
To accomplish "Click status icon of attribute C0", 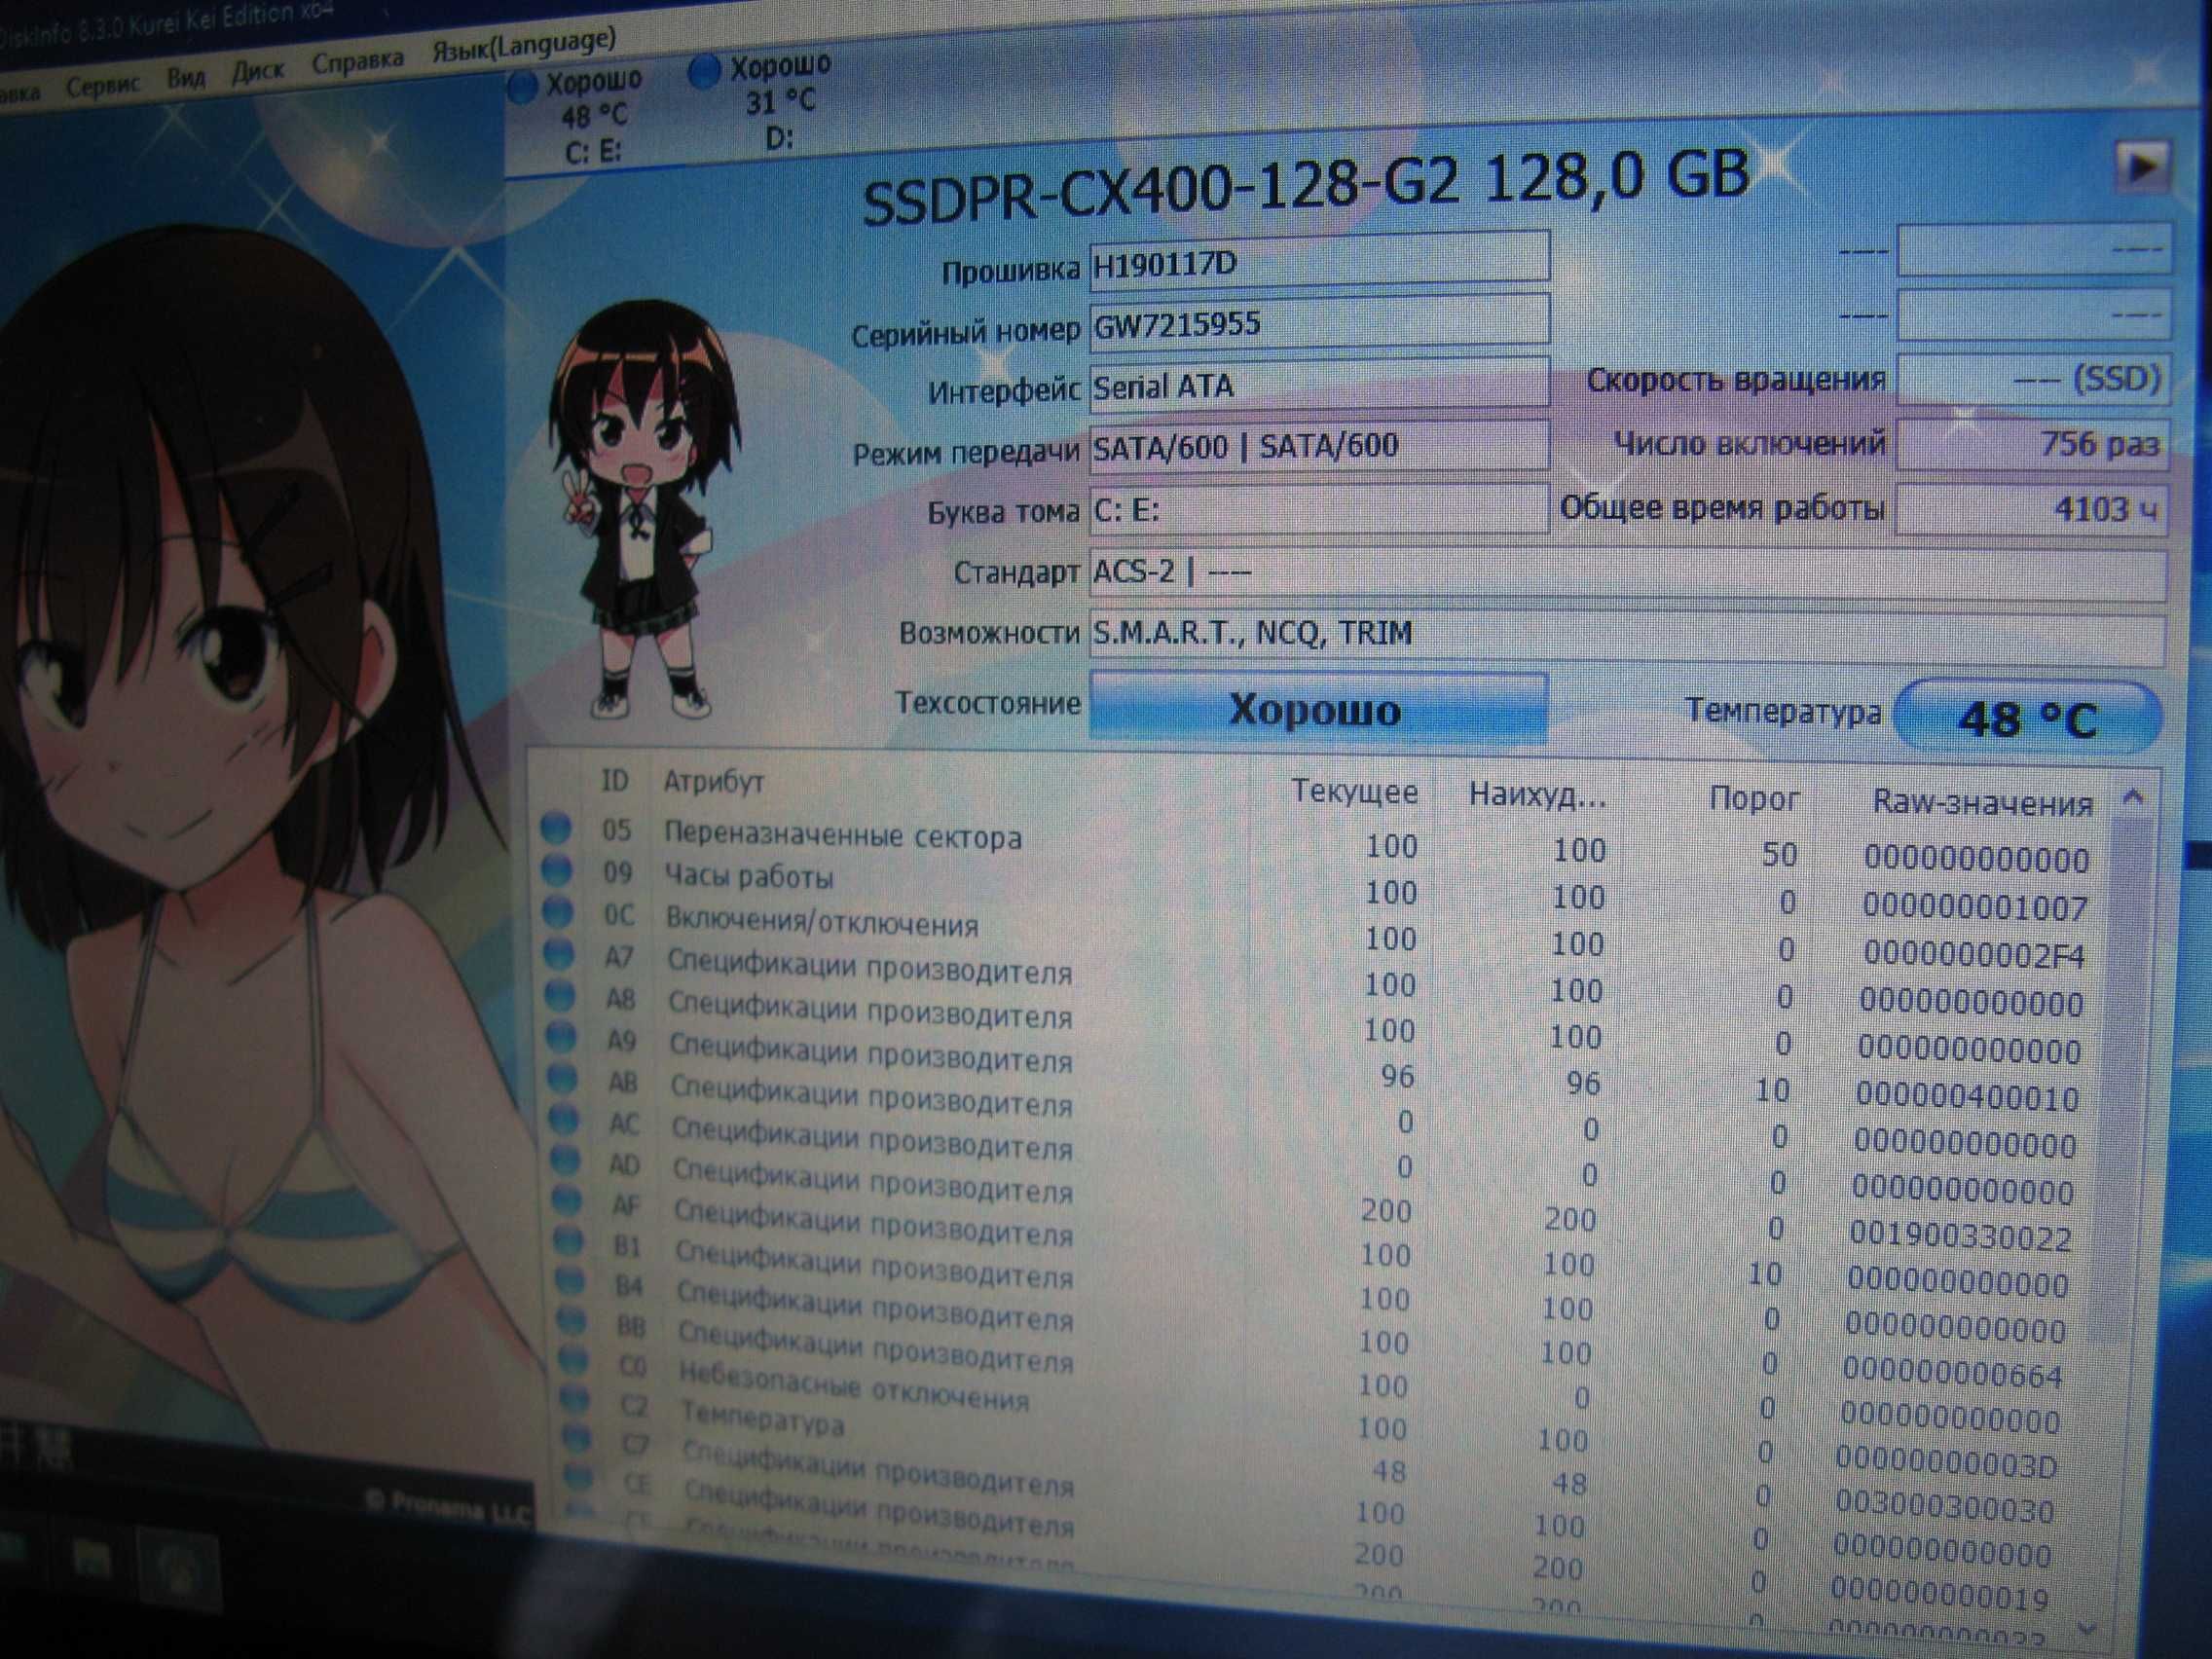I will [x=572, y=1360].
